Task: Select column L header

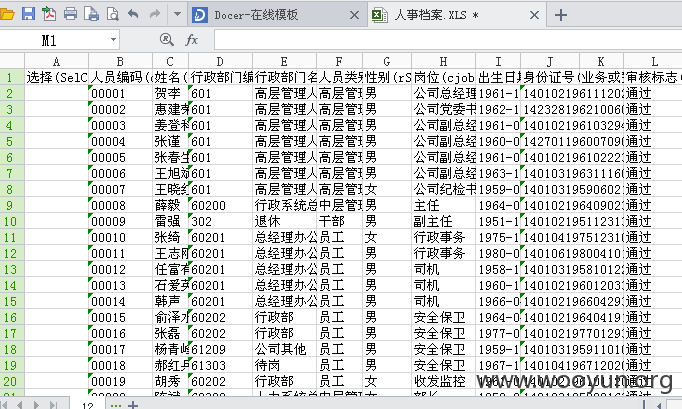Action: click(654, 61)
